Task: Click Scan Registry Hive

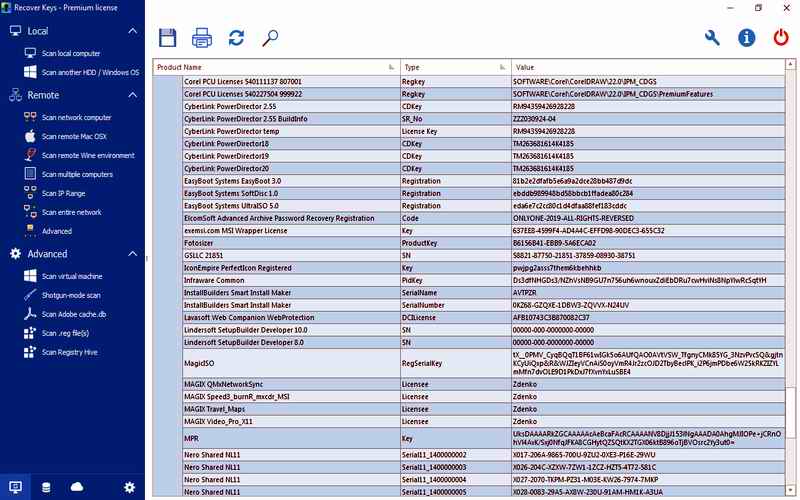Action: (72, 352)
